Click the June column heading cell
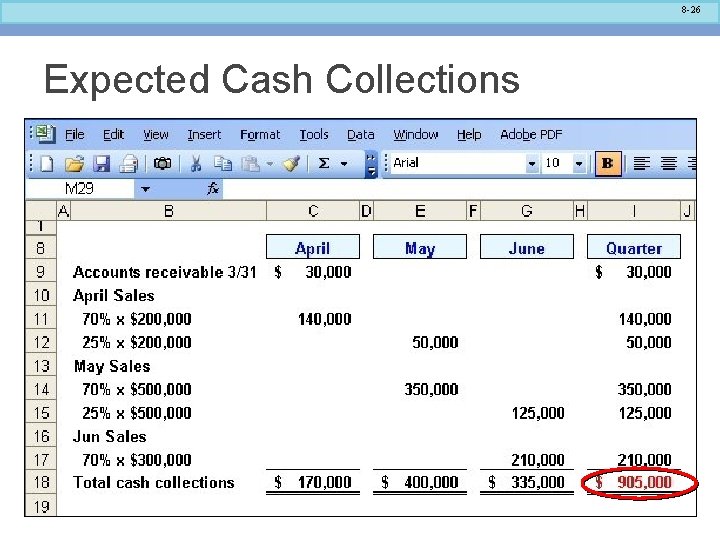 (527, 247)
